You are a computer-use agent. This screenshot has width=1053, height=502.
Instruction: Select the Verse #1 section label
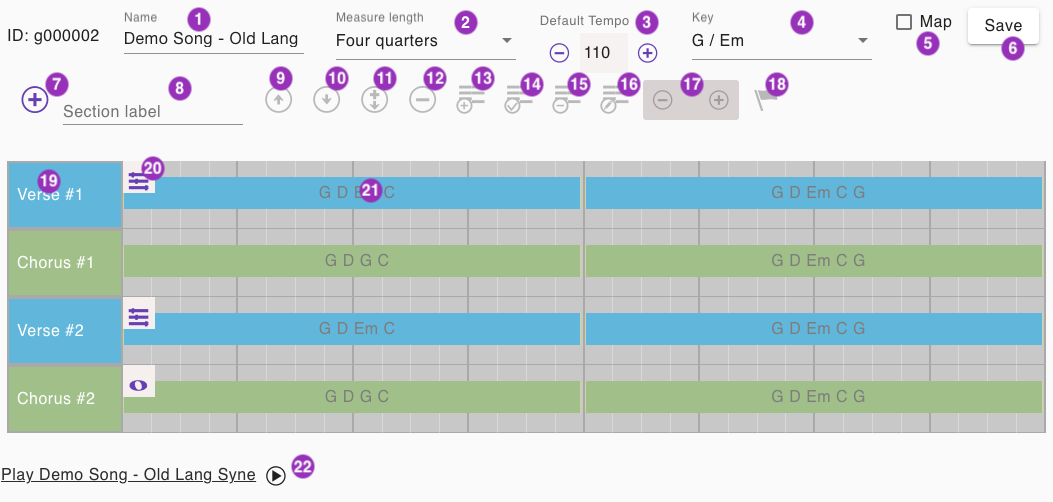[x=64, y=194]
